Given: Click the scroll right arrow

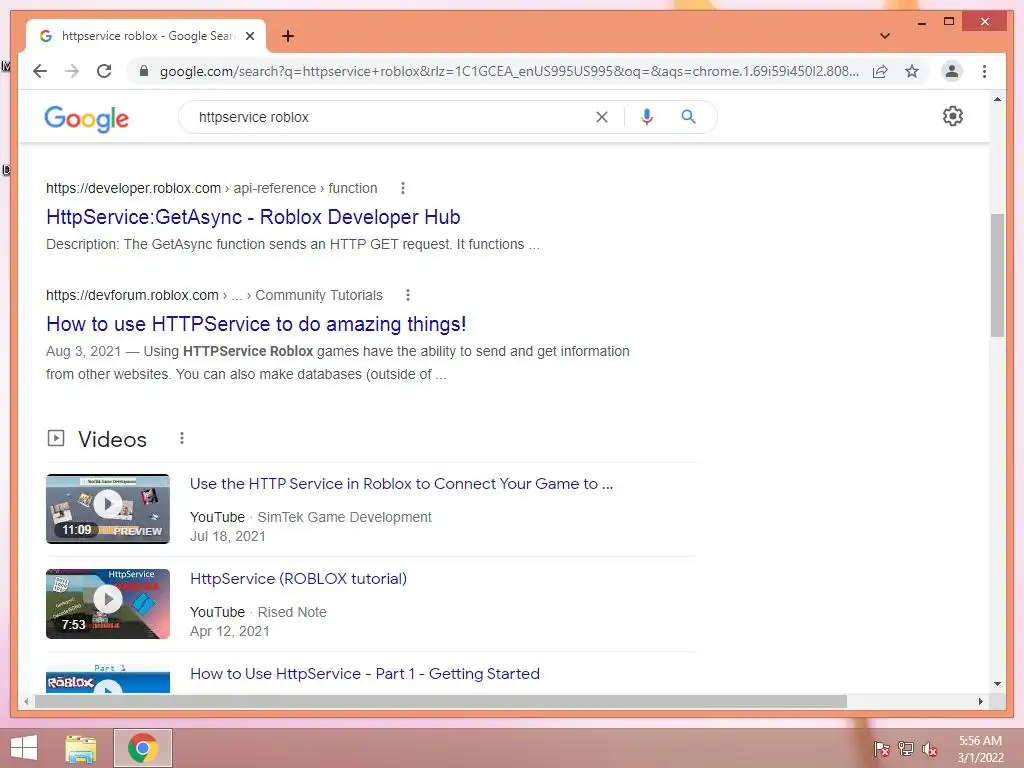Looking at the screenshot, I should [981, 701].
